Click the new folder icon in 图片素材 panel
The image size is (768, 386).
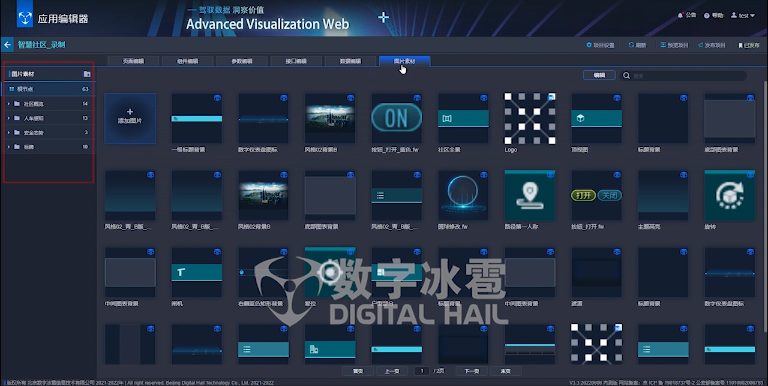(x=87, y=74)
